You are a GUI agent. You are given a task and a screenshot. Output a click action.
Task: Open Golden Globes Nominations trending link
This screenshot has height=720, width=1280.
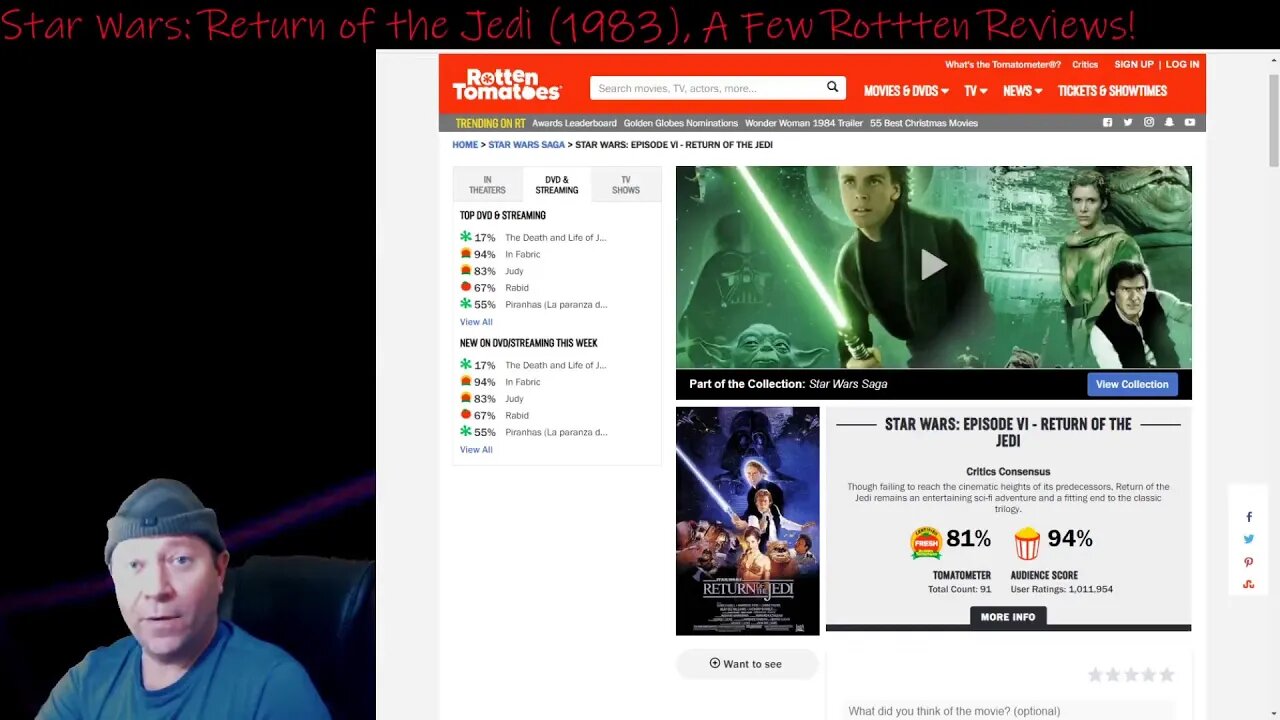pyautogui.click(x=681, y=123)
